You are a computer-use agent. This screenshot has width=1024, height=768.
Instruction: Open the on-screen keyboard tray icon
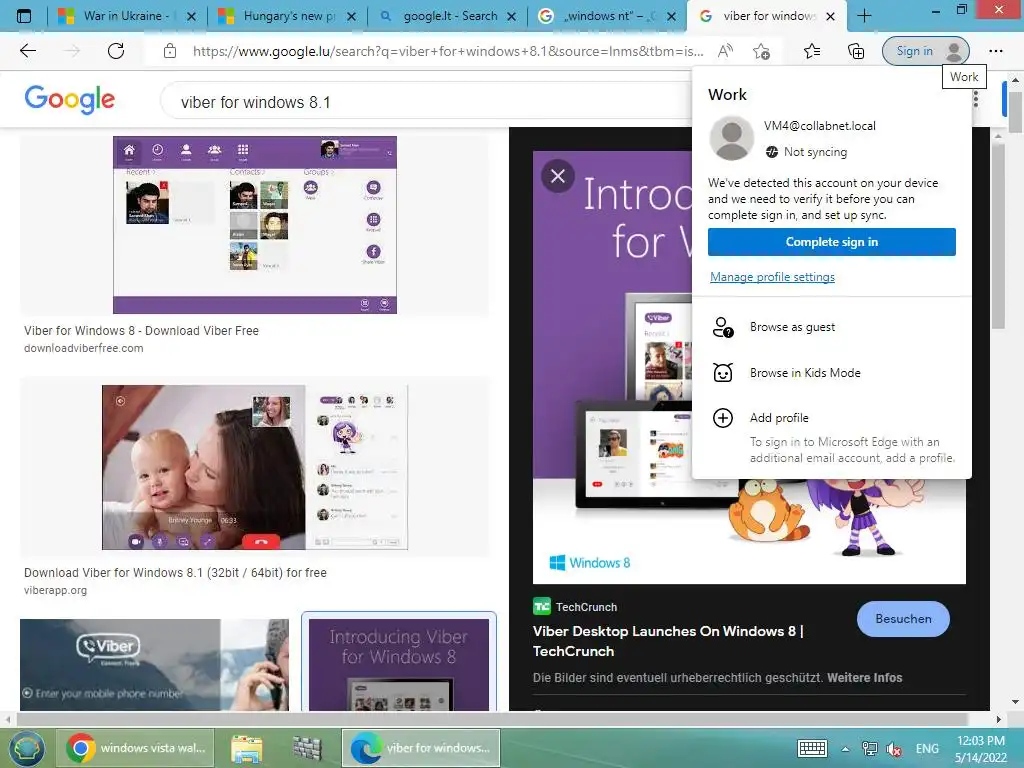(812, 748)
